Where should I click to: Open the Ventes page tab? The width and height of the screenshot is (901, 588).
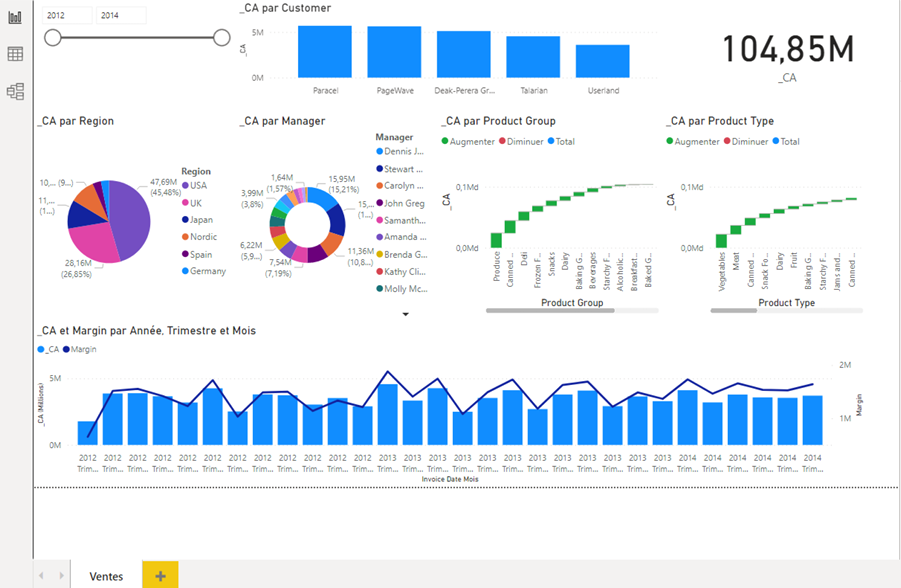coord(106,576)
